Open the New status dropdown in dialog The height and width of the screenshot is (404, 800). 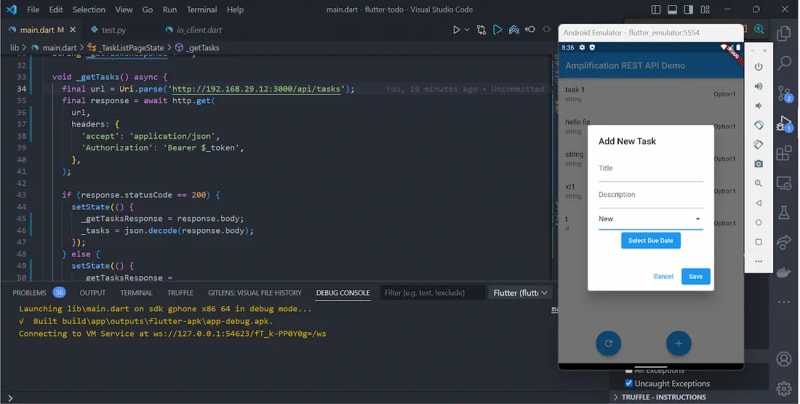tap(651, 219)
